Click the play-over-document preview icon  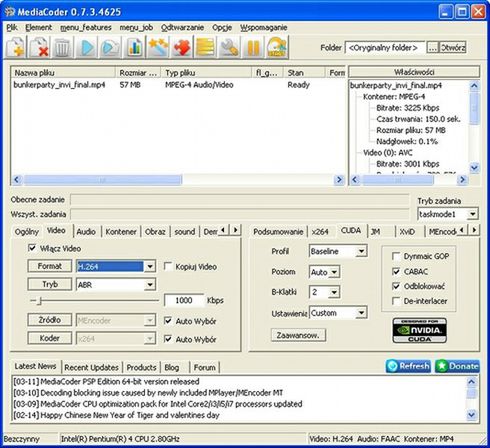pyautogui.click(x=110, y=47)
